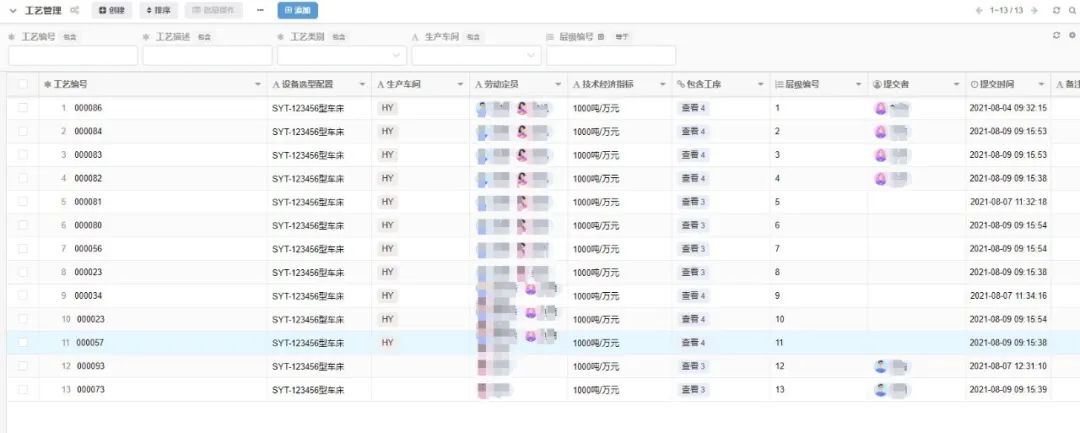
Task: Click the share icon beside 工艺管理
Action: click(74, 10)
